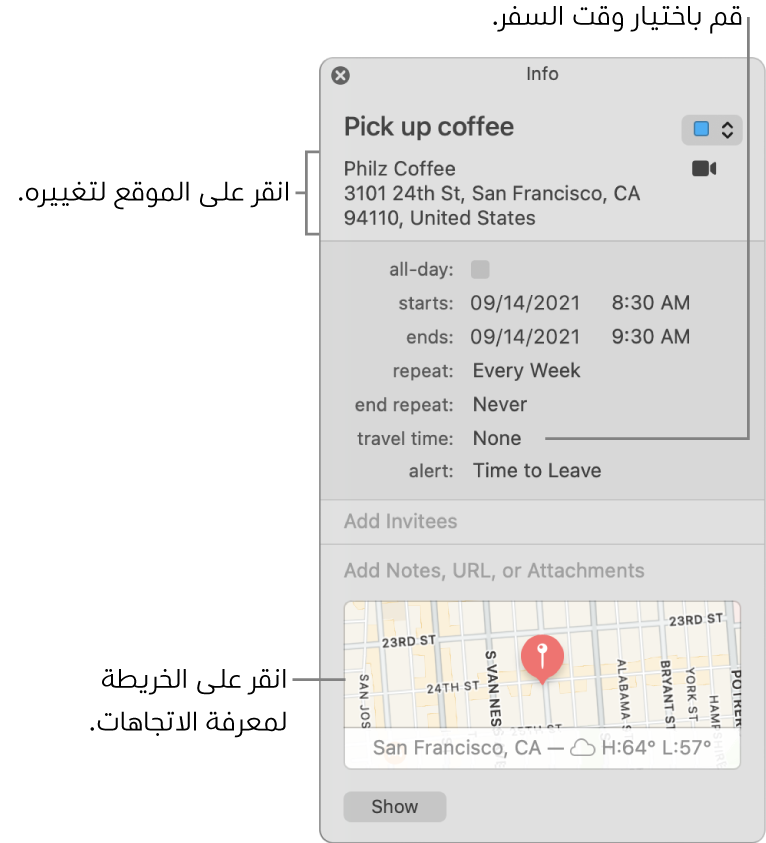This screenshot has height=843, width=766.
Task: Select the end time 9:30 AM
Action: point(650,337)
